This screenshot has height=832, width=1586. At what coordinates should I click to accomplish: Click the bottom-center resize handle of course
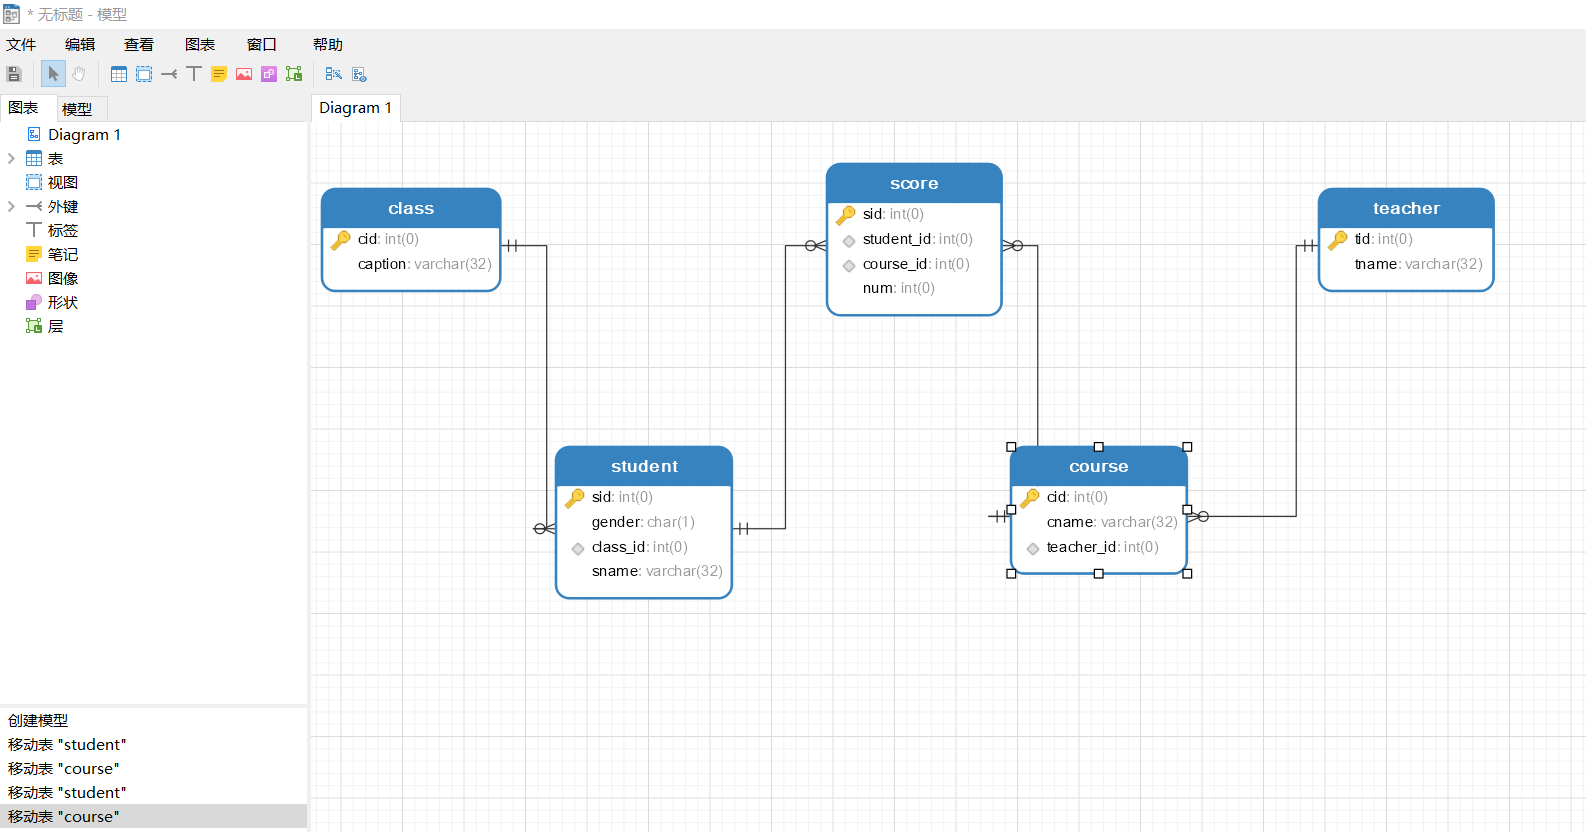pos(1098,574)
